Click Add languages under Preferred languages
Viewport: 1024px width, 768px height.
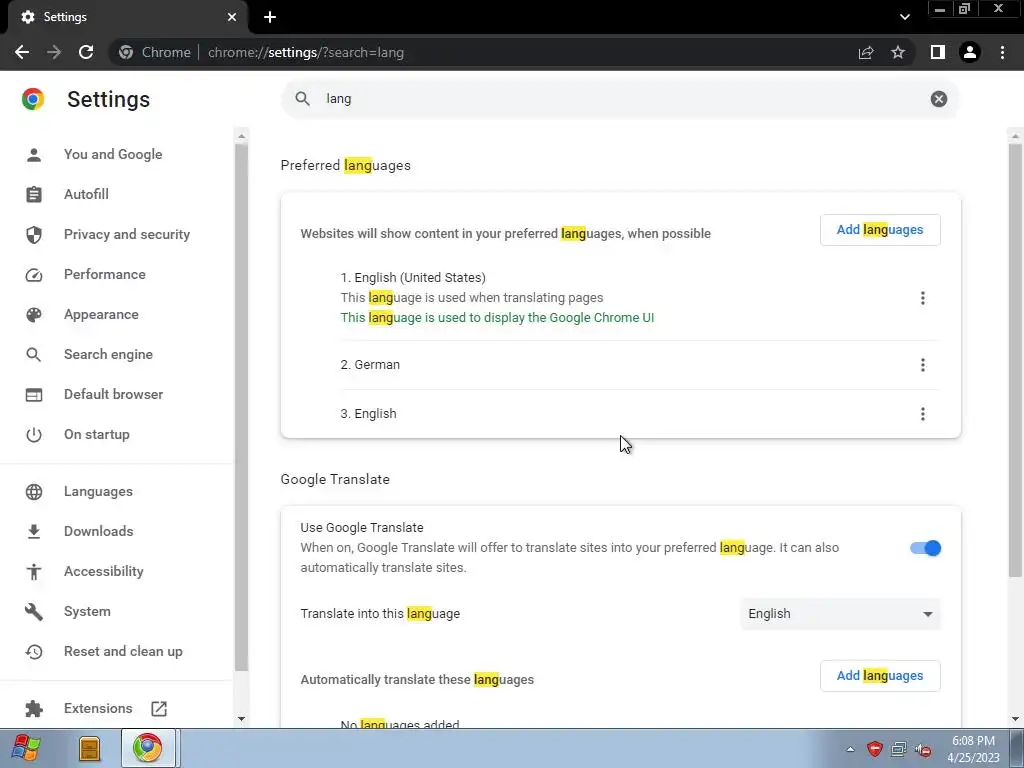(x=880, y=230)
